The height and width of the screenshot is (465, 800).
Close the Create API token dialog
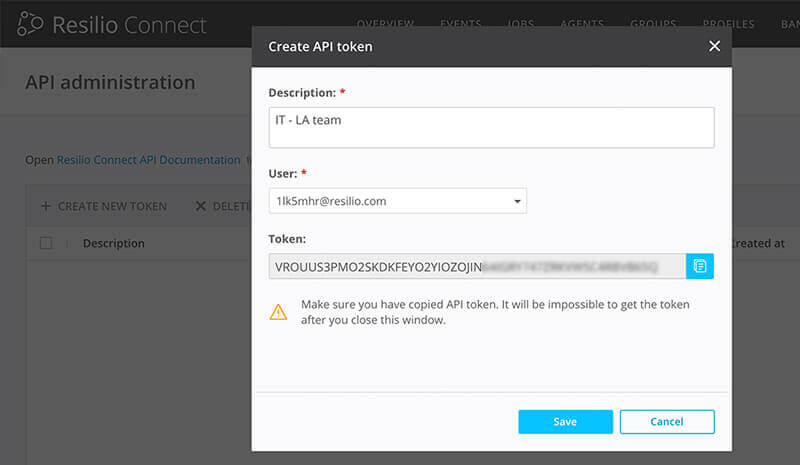pyautogui.click(x=714, y=46)
